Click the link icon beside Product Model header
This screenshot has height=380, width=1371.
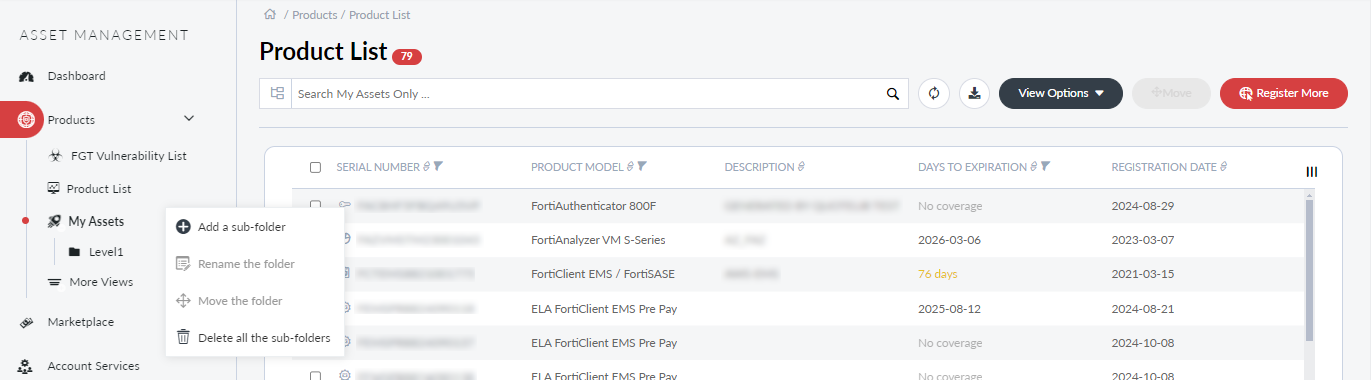click(630, 167)
